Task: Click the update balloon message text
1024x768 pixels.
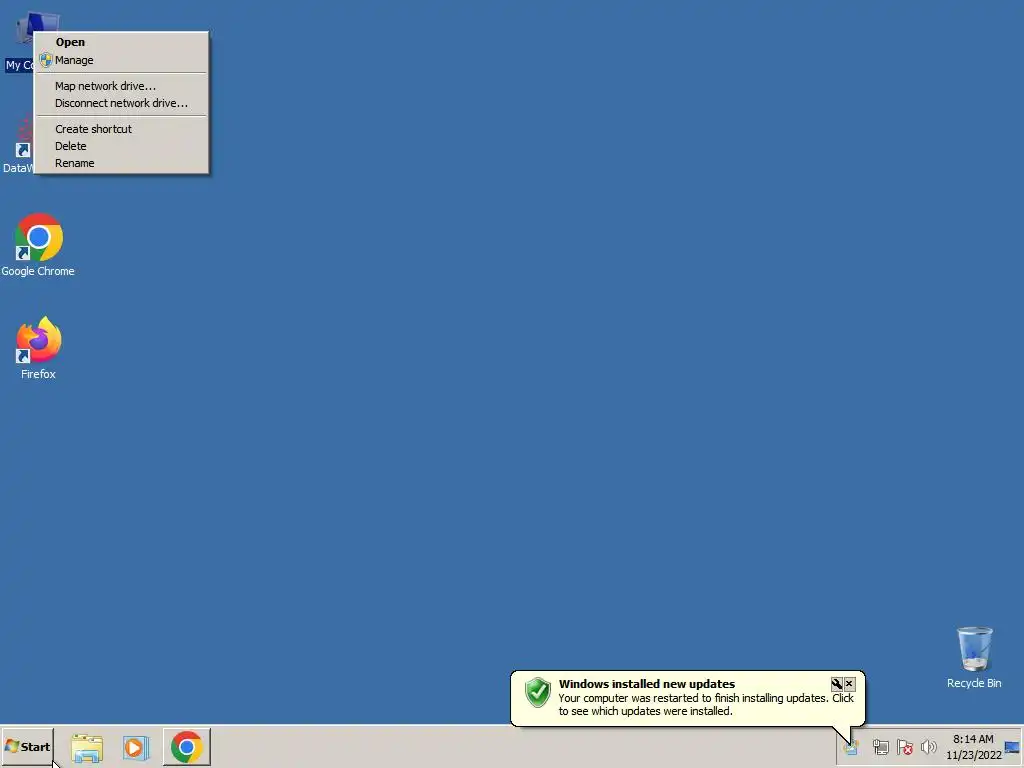Action: point(706,705)
